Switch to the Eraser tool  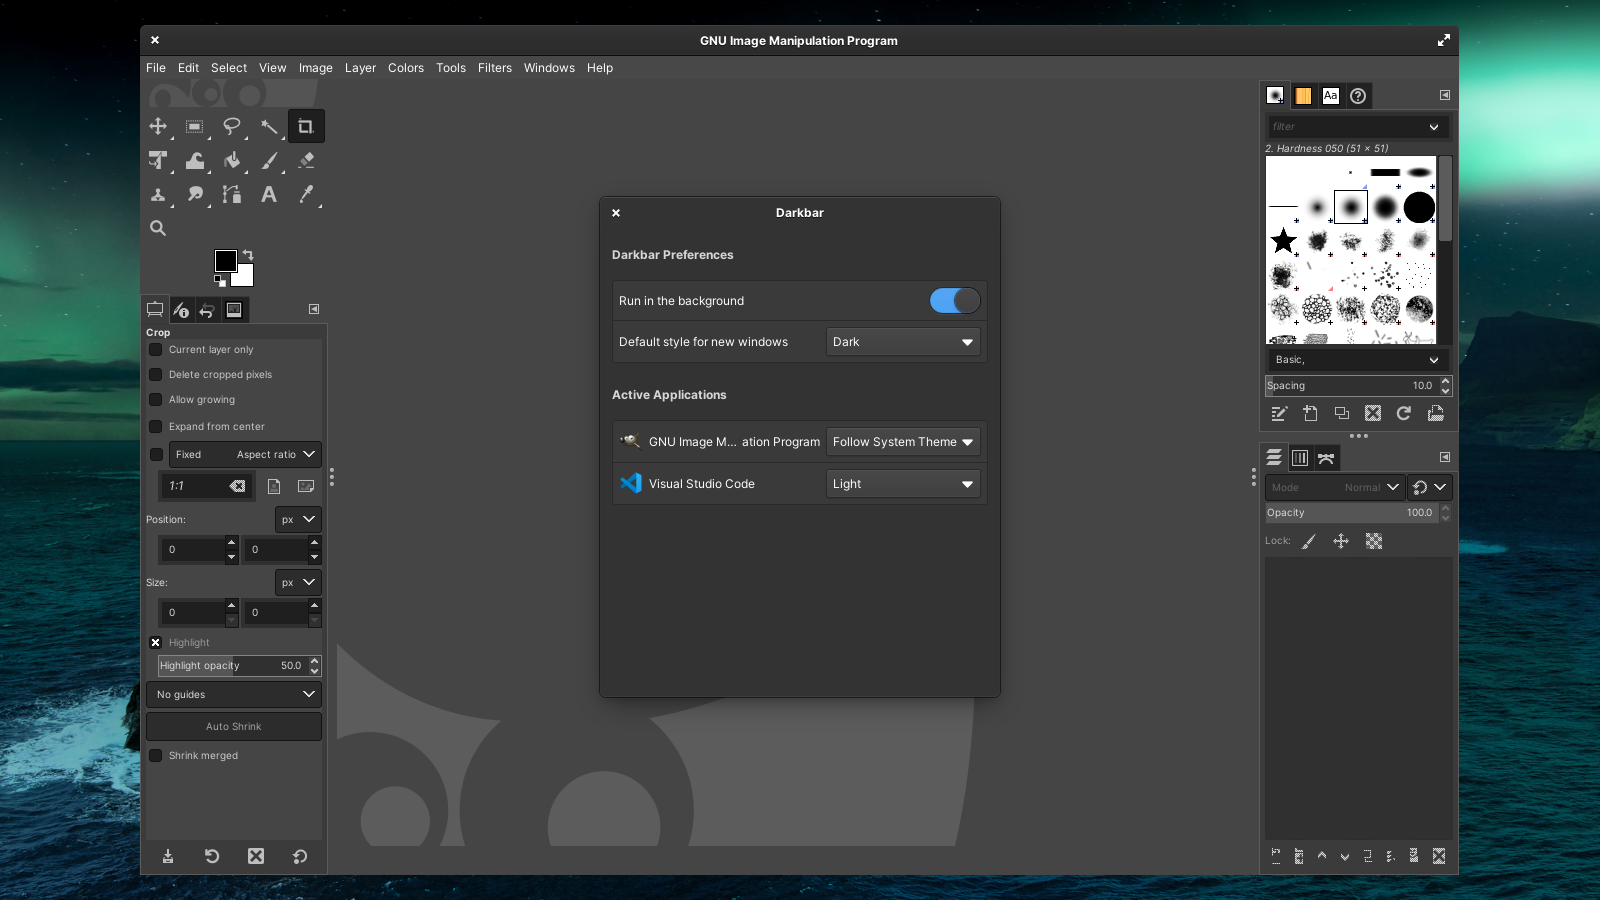[x=305, y=160]
